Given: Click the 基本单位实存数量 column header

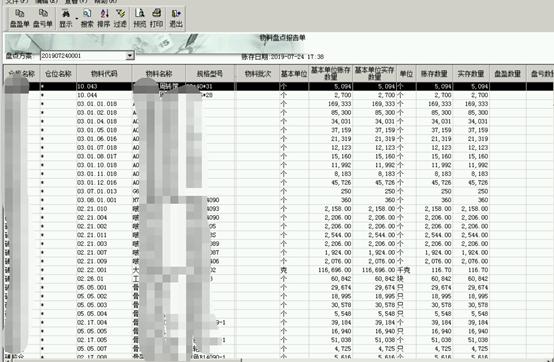Looking at the screenshot, I should [375, 74].
